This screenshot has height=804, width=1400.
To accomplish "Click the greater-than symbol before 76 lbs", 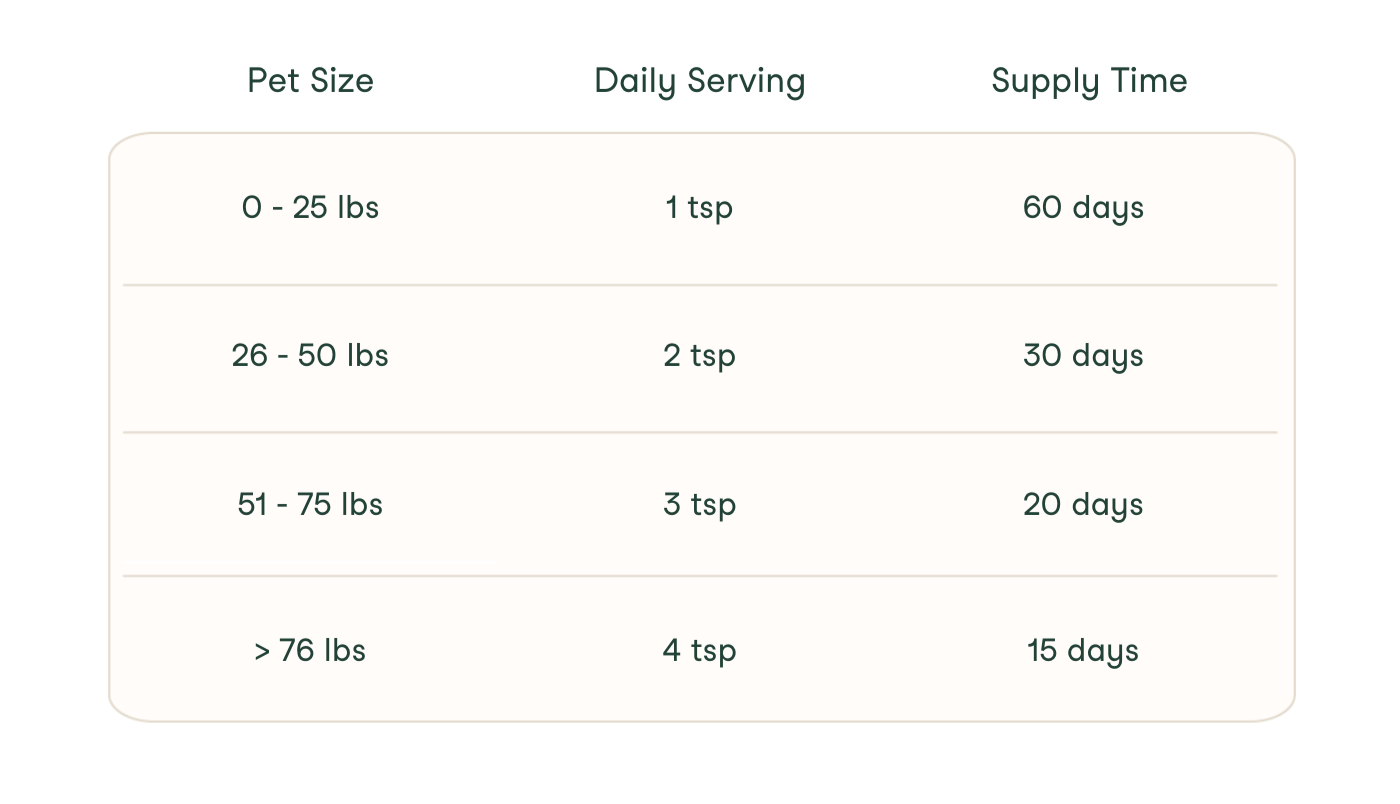I will [x=262, y=651].
